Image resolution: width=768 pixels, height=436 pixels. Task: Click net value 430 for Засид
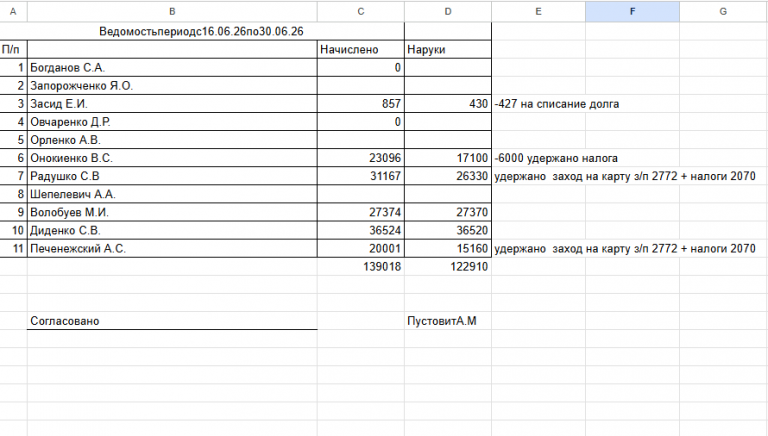(x=448, y=104)
